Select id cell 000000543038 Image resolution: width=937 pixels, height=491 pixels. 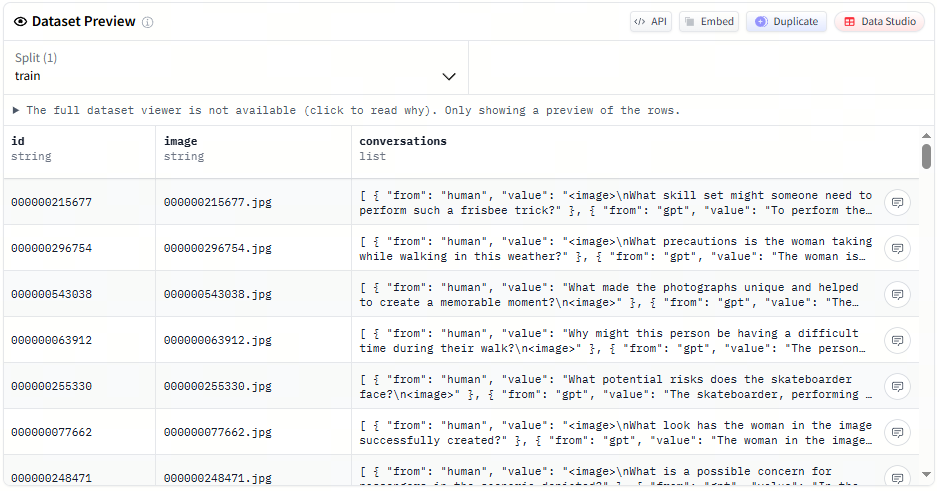pos(79,294)
